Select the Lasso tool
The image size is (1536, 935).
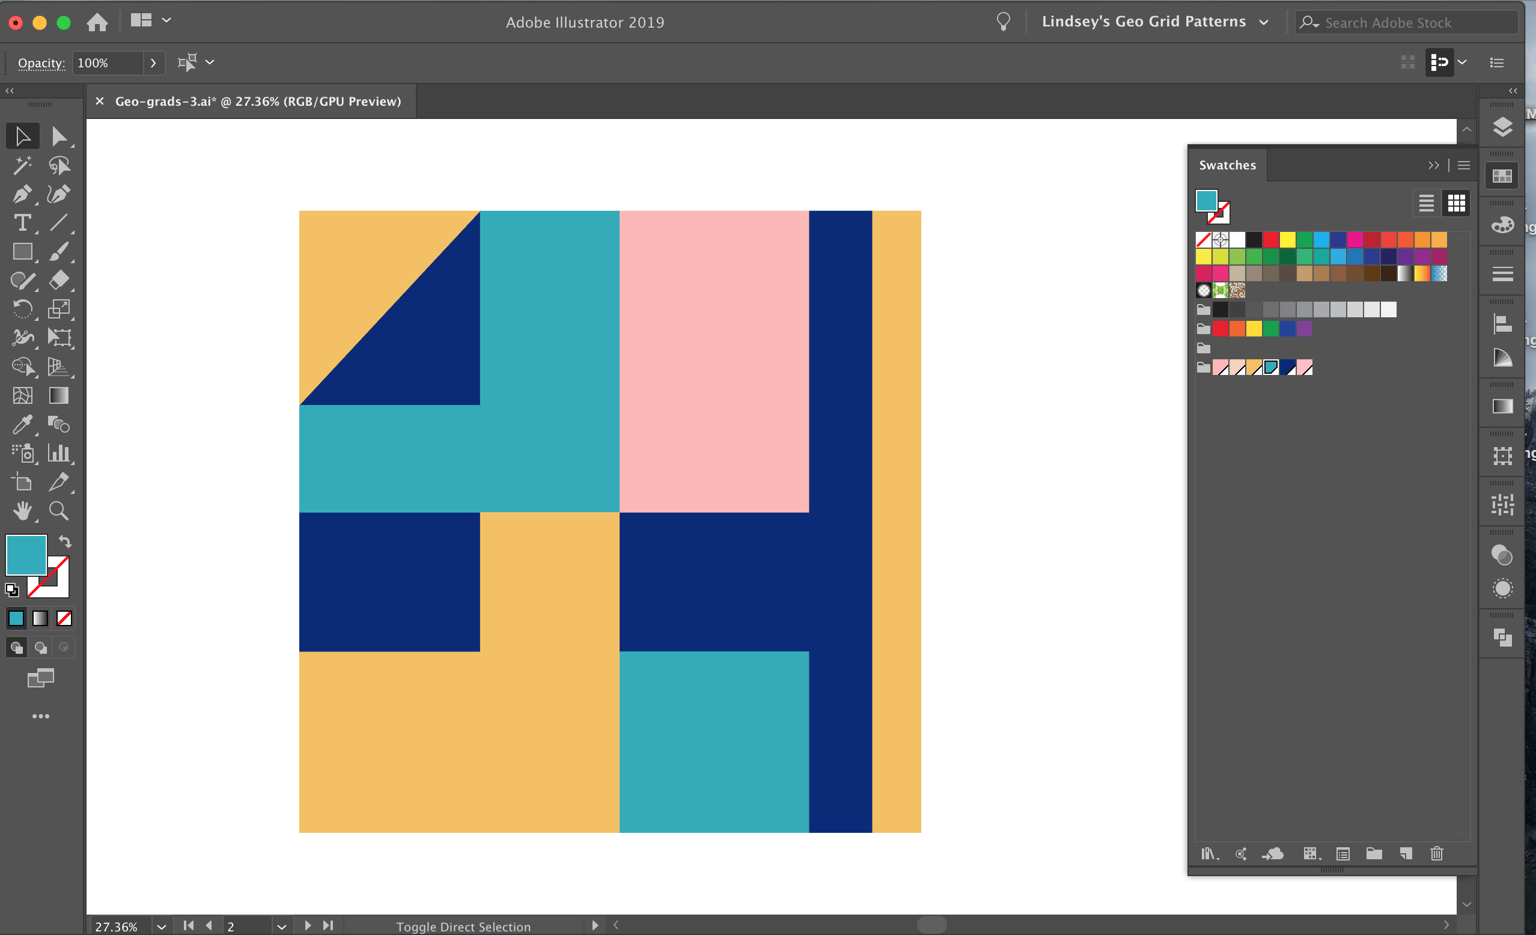59,165
